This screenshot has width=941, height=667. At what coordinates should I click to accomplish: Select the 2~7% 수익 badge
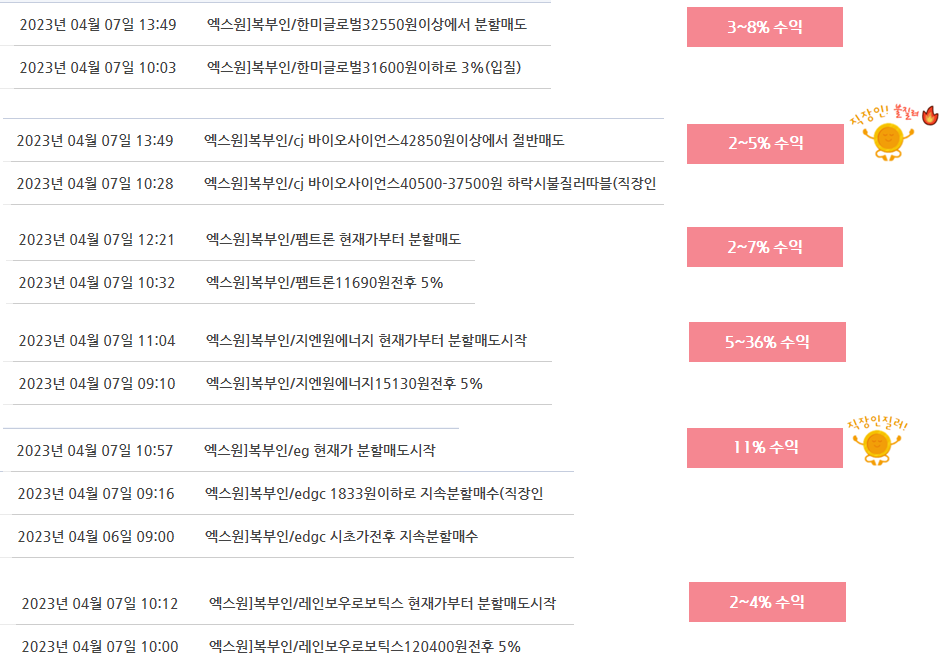coord(765,247)
